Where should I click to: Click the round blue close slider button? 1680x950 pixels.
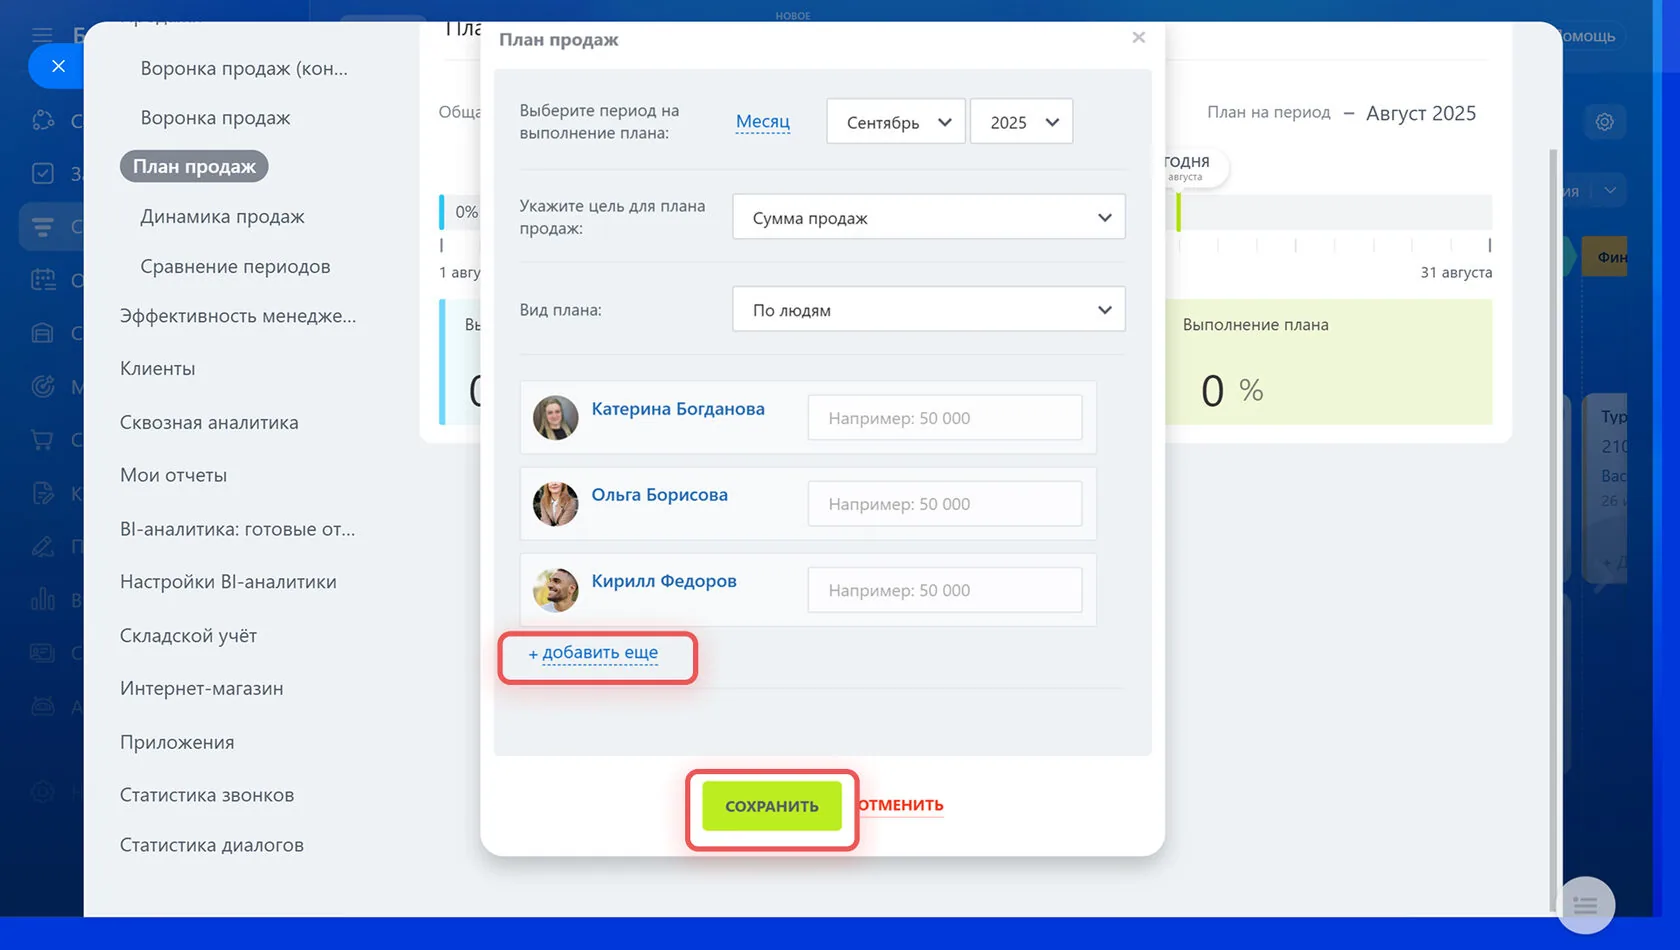click(x=58, y=66)
